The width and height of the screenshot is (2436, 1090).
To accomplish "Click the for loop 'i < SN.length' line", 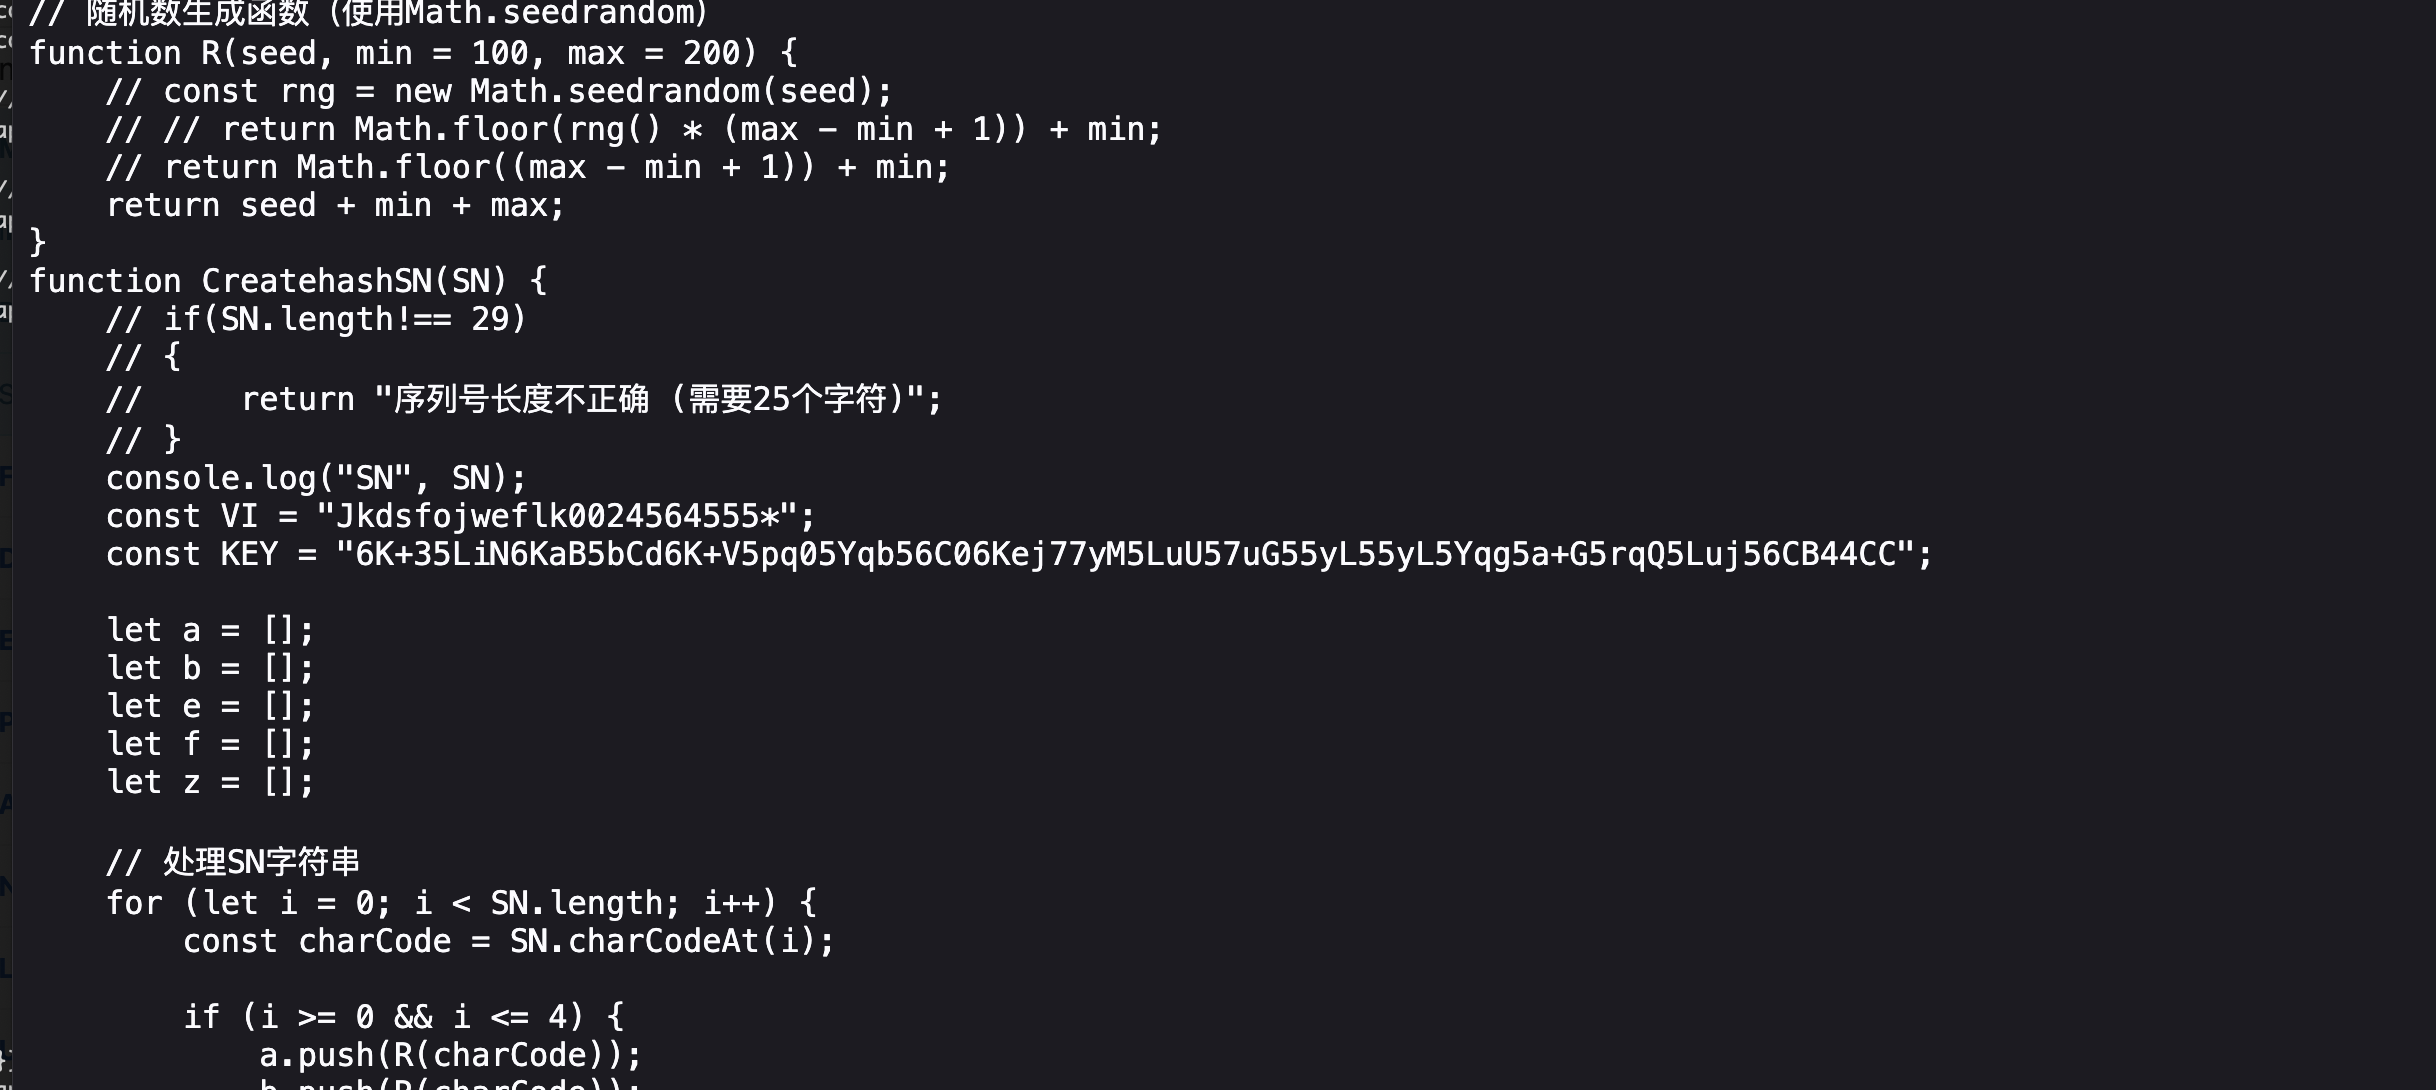I will [x=462, y=903].
